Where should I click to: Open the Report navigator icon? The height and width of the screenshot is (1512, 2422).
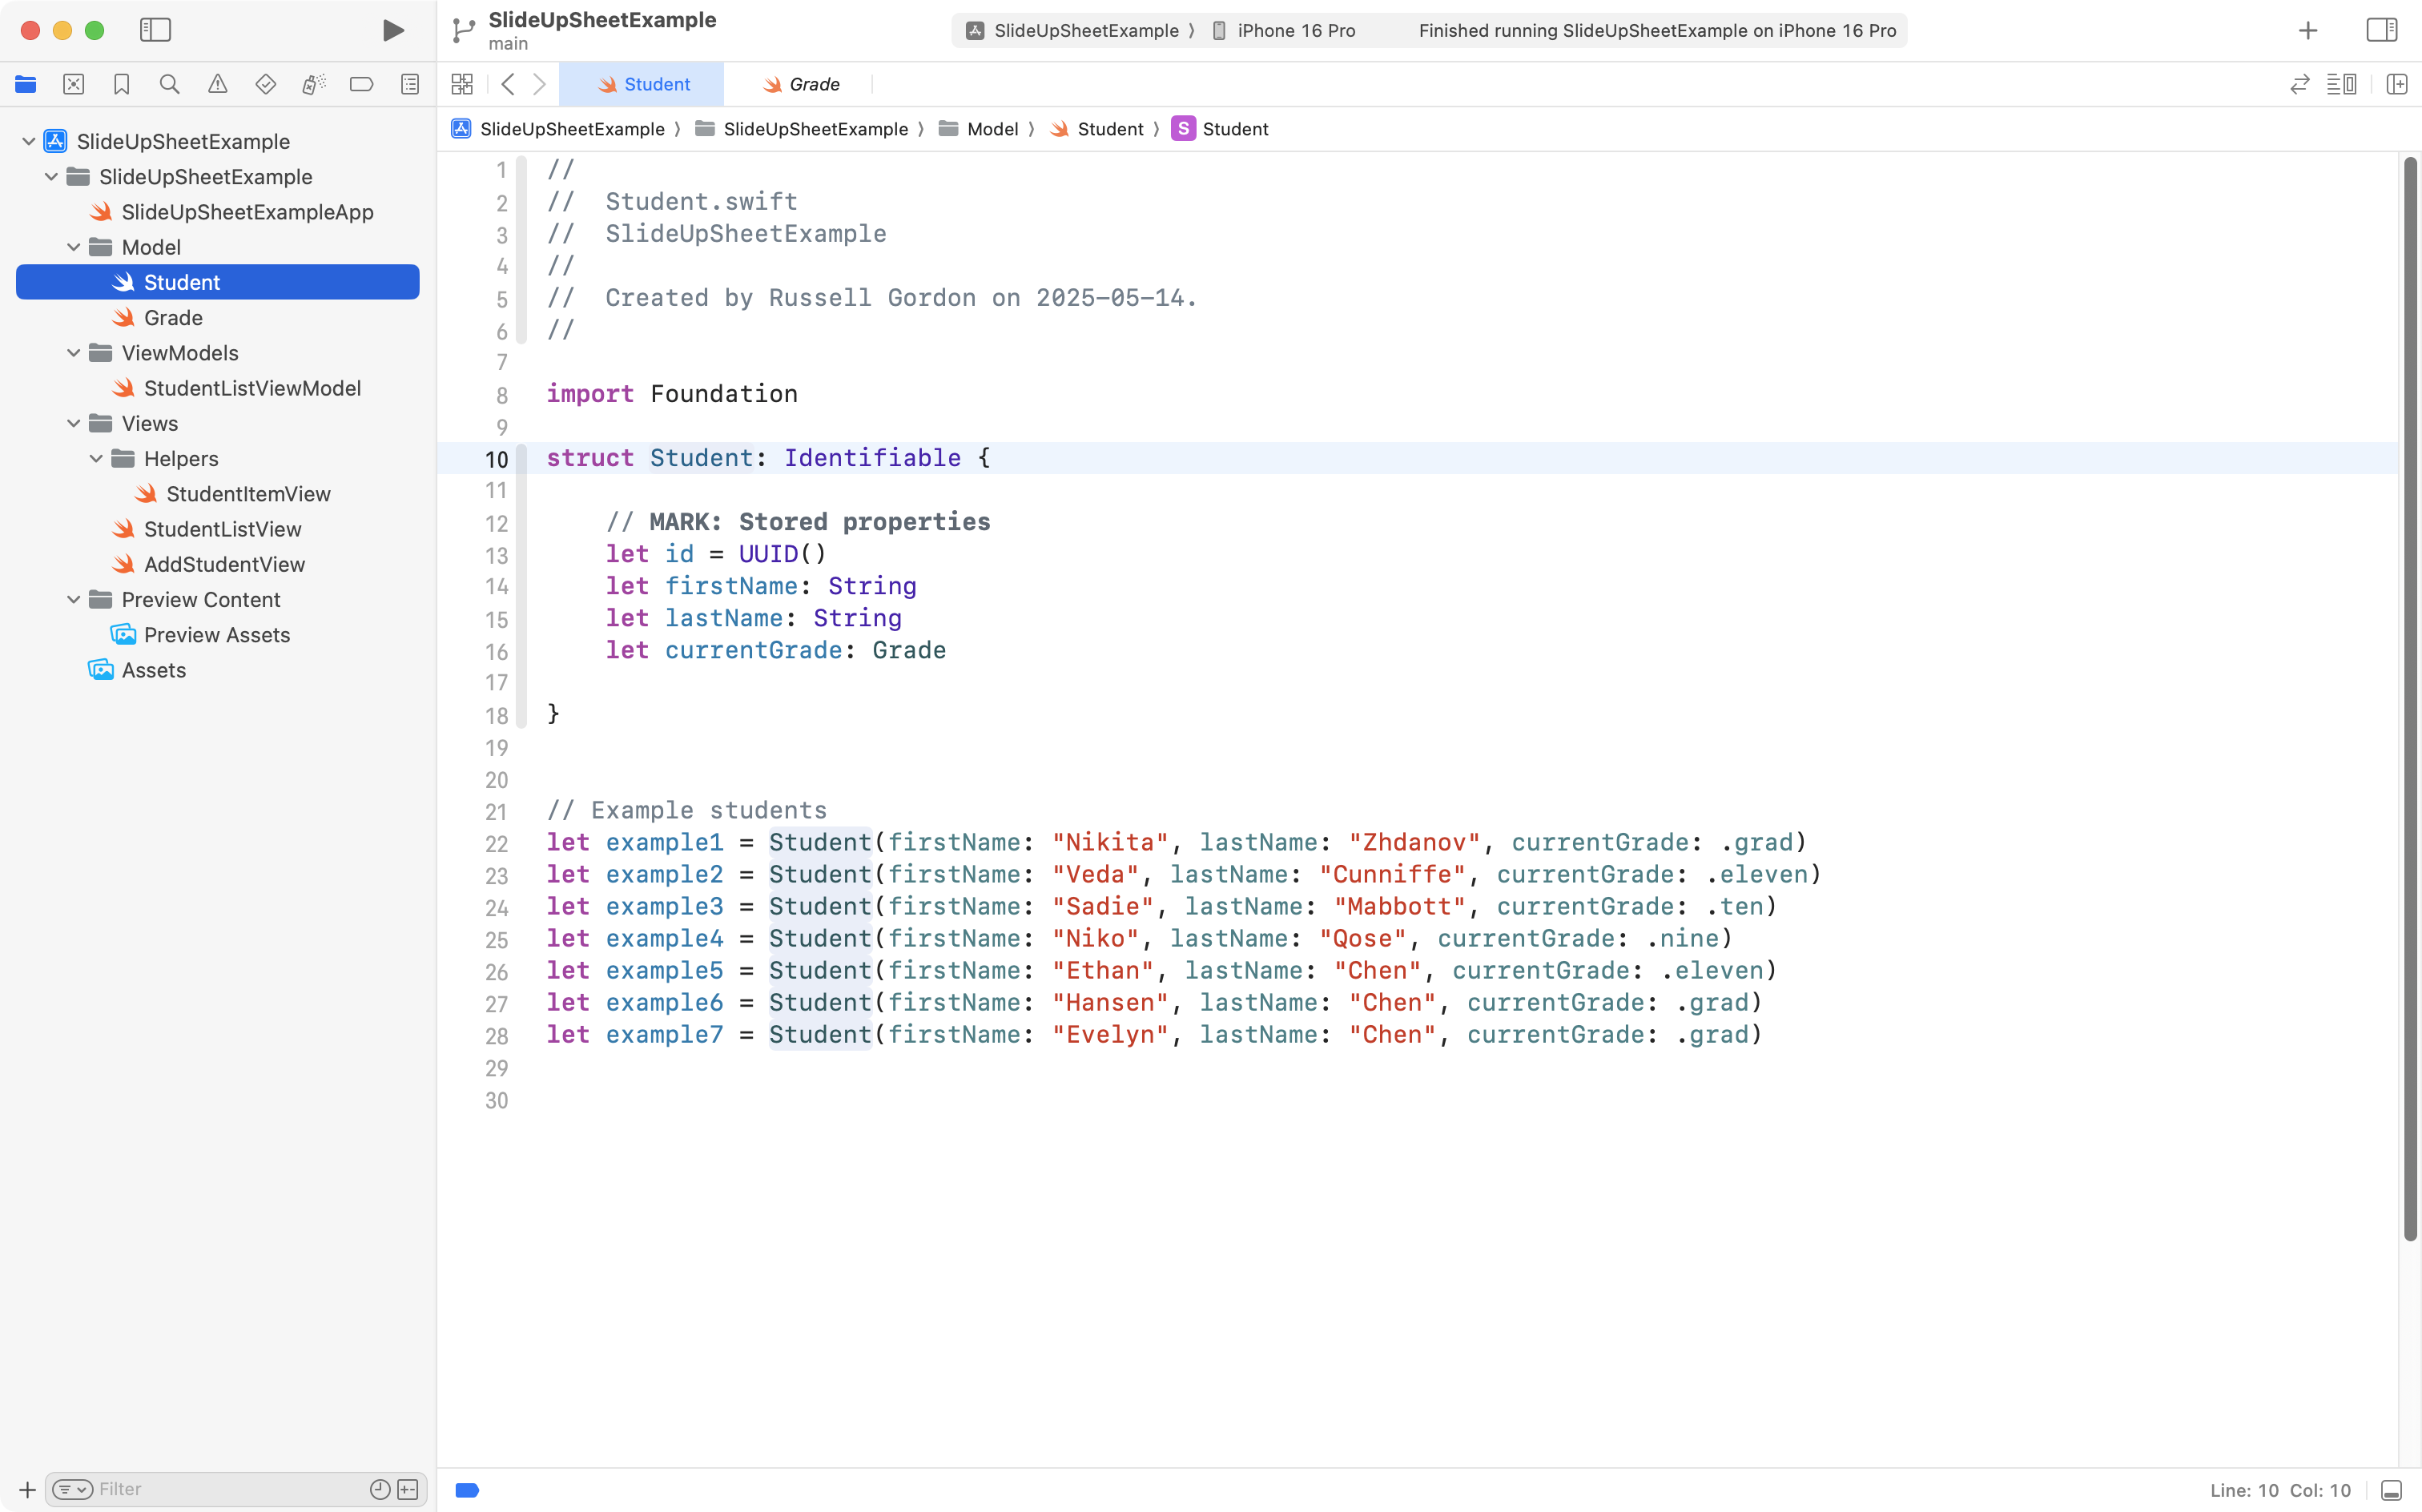(x=410, y=84)
